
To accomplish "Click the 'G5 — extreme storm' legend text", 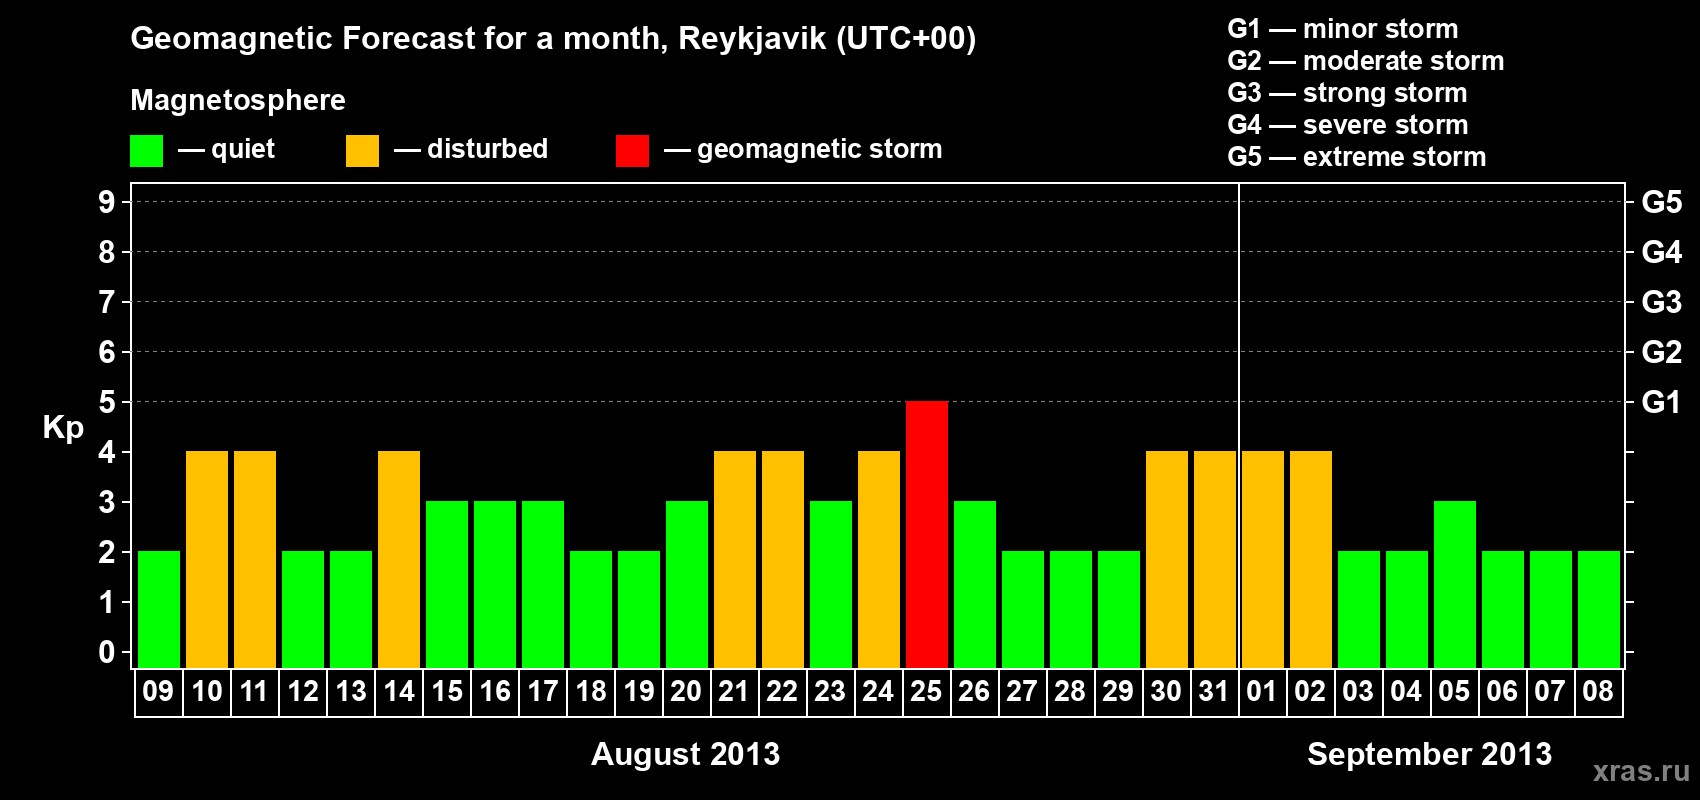I will point(1357,157).
